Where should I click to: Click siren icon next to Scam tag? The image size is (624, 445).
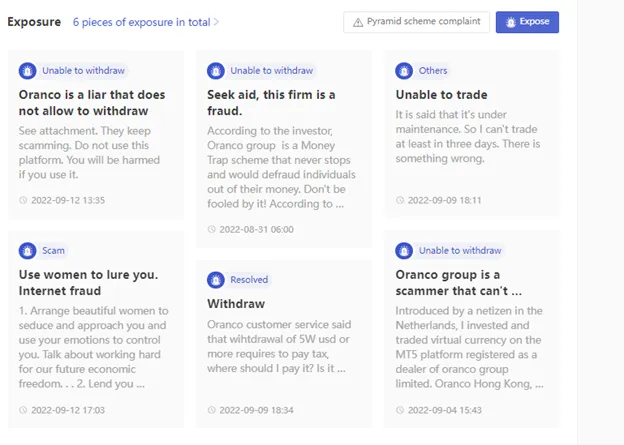(27, 251)
